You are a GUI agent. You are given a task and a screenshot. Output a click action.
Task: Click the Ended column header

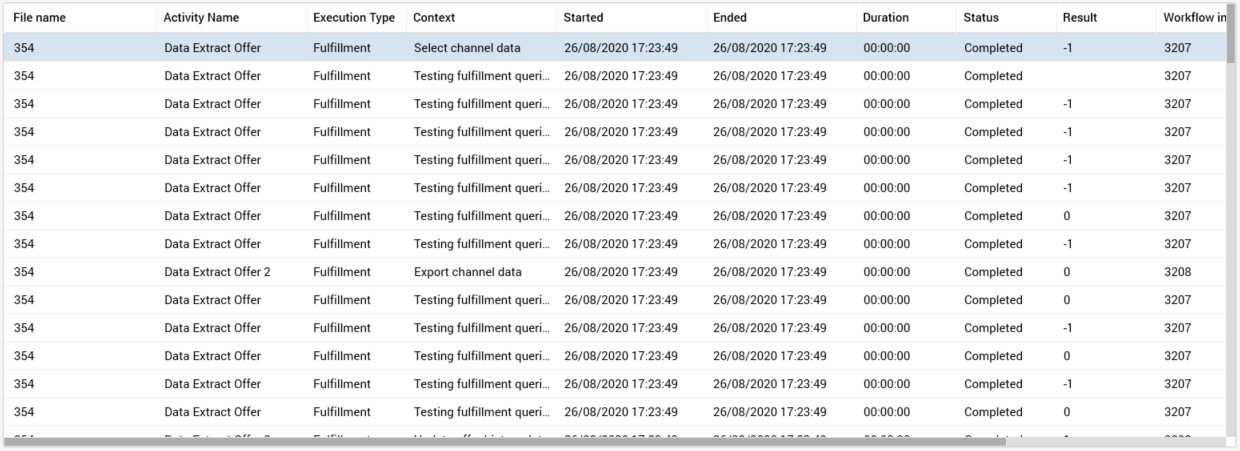pyautogui.click(x=730, y=18)
